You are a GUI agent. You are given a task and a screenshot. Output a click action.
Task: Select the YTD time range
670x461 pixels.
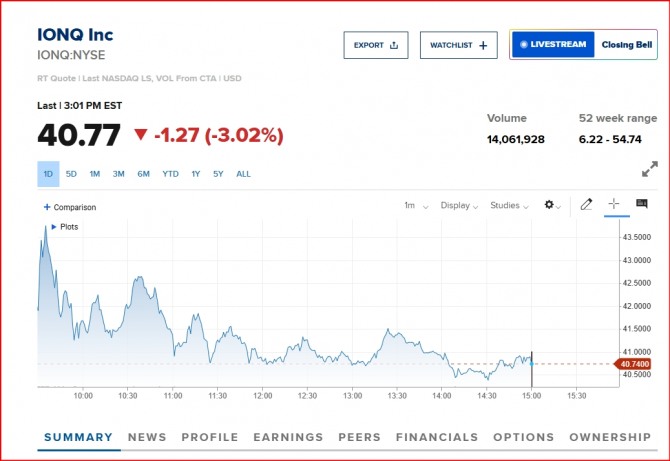click(170, 174)
